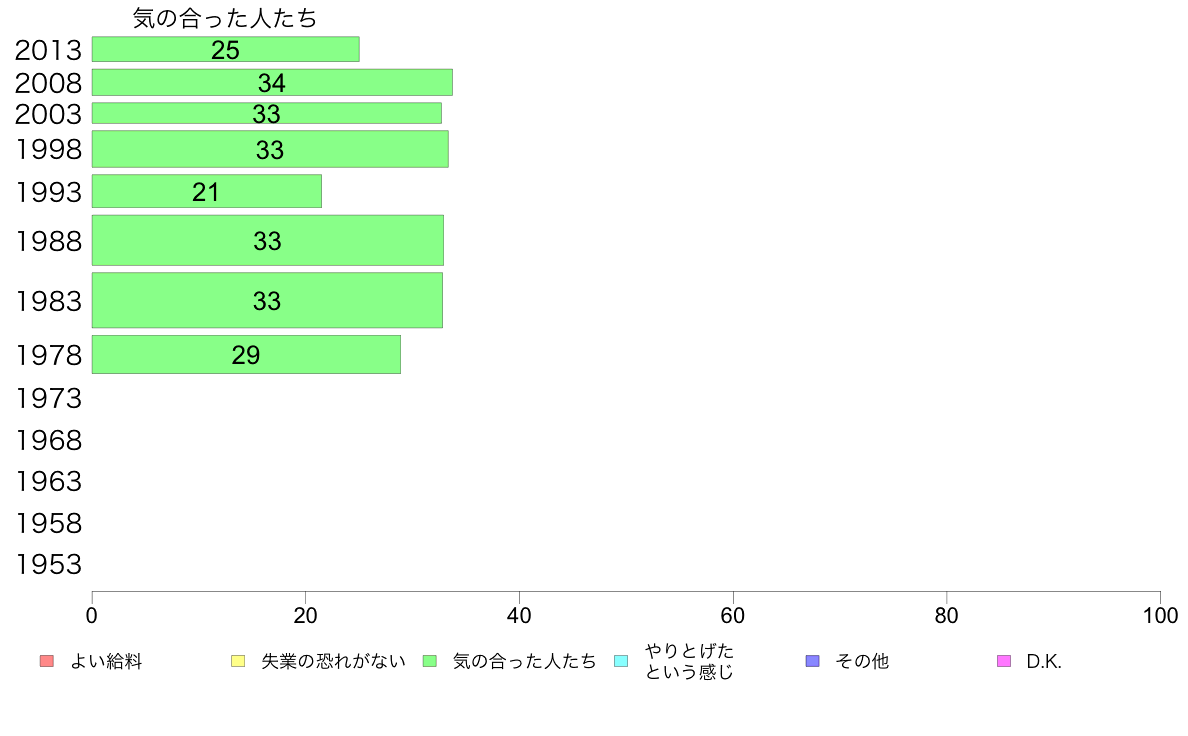This screenshot has width=1188, height=736.
Task: Select the 1978 bar showing 29
Action: pos(246,355)
